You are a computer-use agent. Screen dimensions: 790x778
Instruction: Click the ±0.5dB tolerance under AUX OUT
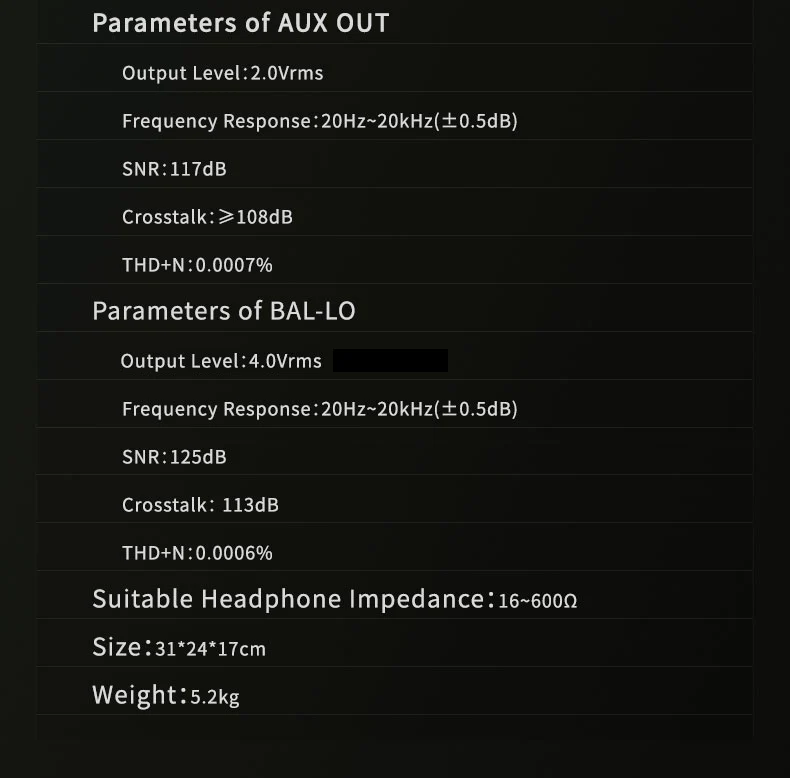(x=480, y=121)
